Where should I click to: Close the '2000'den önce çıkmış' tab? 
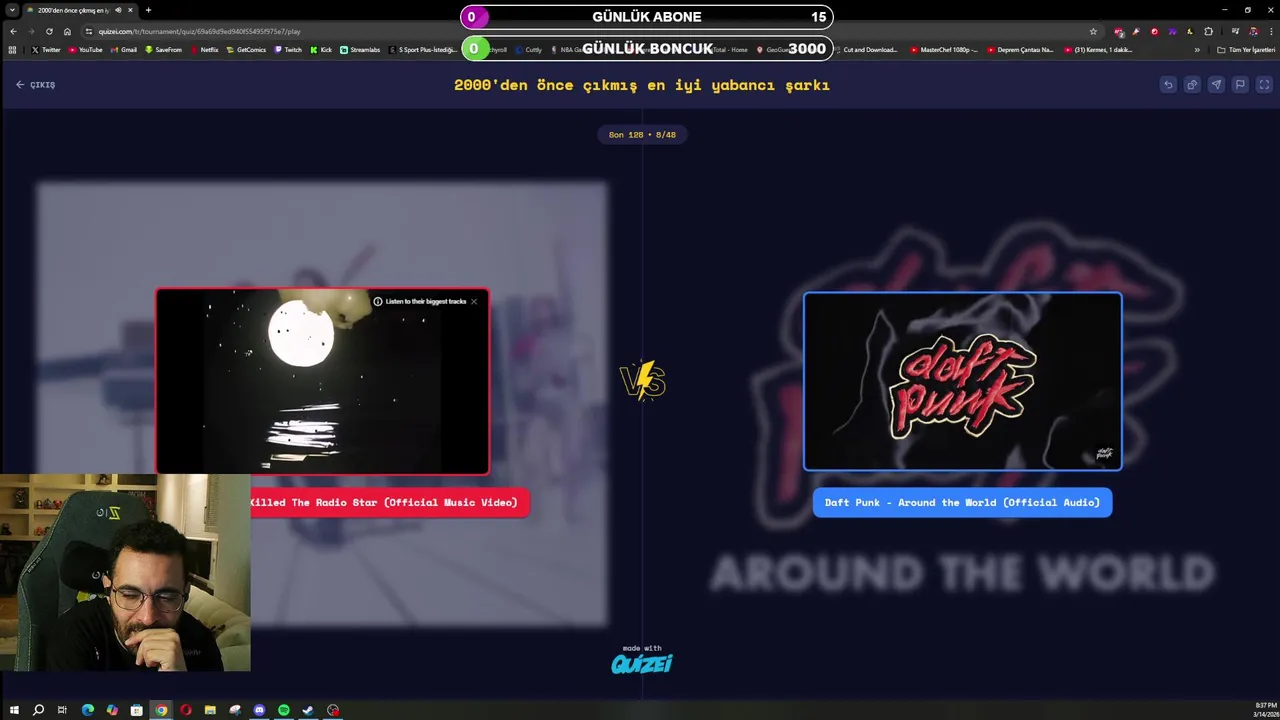130,10
